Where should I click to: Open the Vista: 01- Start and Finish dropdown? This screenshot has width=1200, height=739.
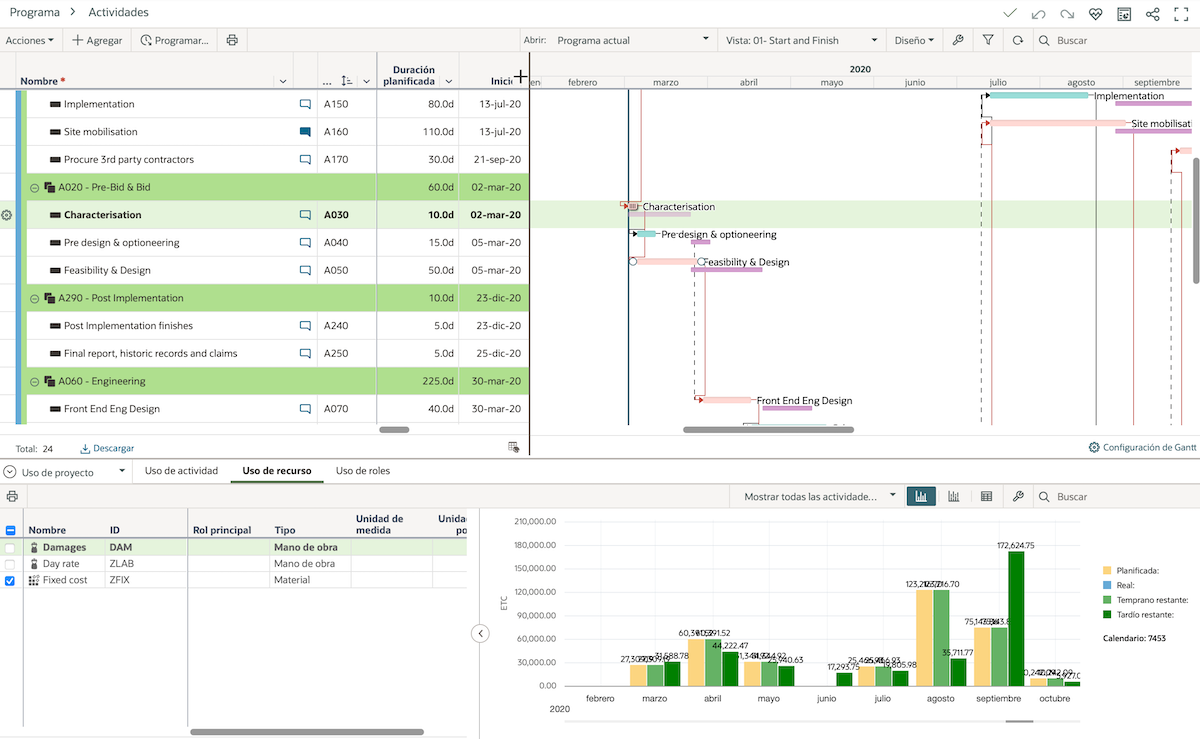802,41
